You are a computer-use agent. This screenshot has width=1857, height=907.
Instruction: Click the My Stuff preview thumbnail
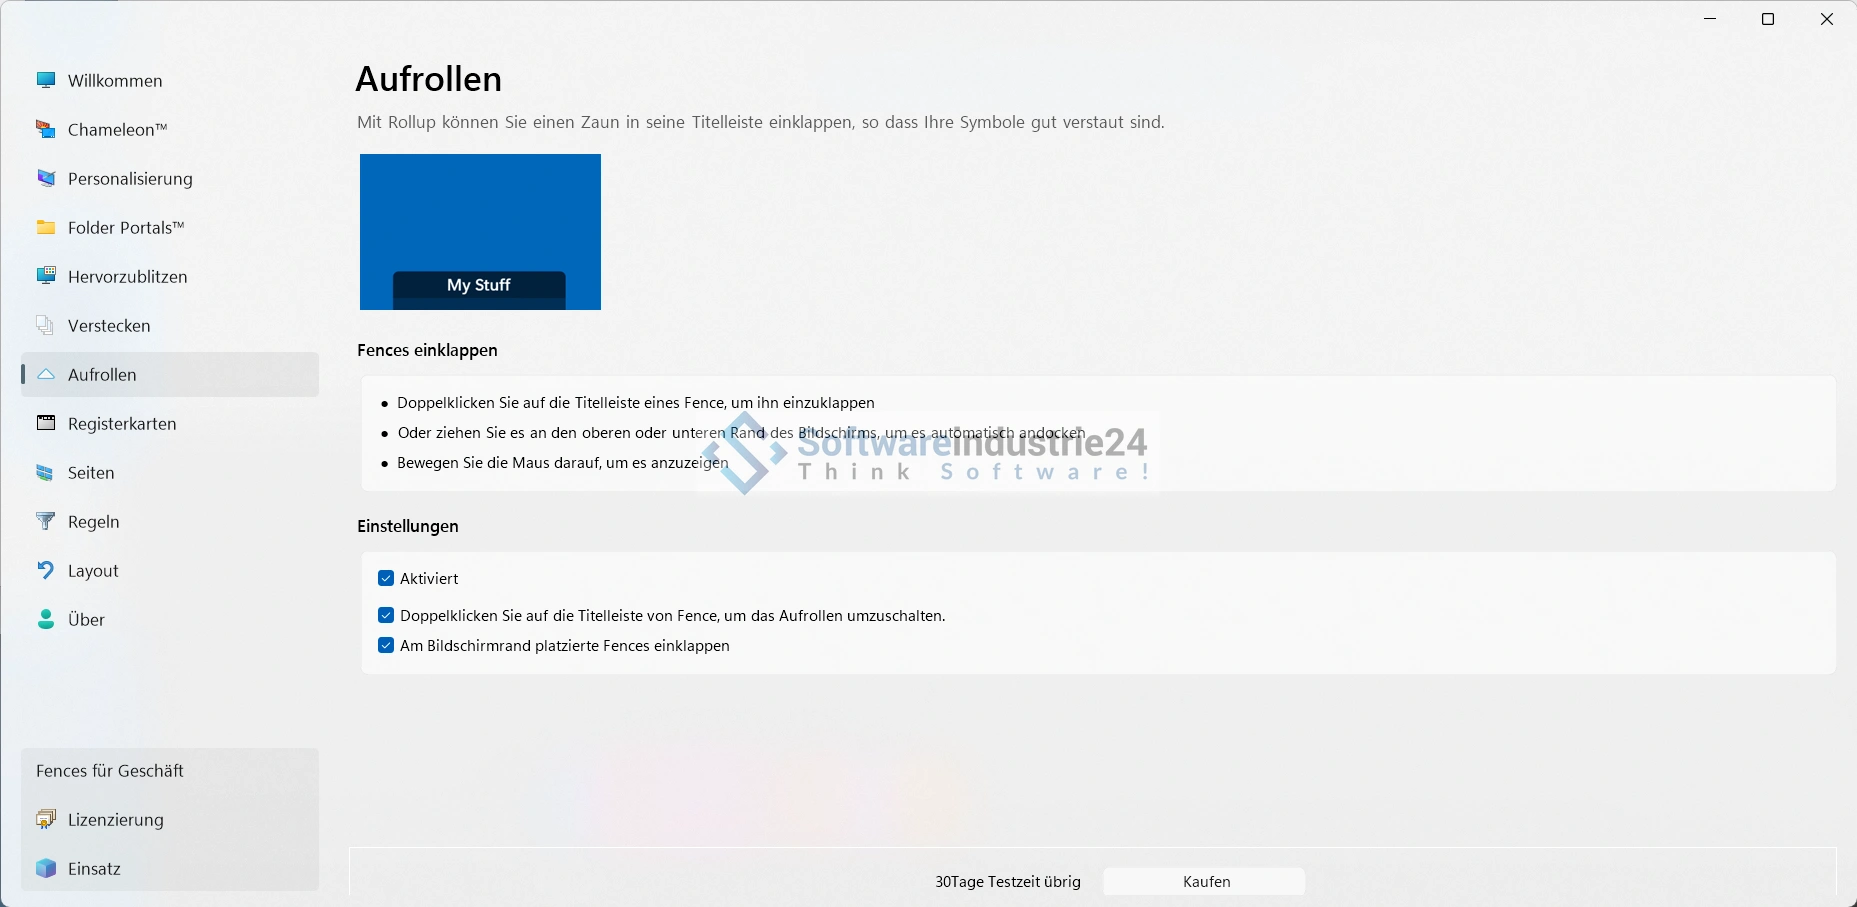pyautogui.click(x=480, y=232)
